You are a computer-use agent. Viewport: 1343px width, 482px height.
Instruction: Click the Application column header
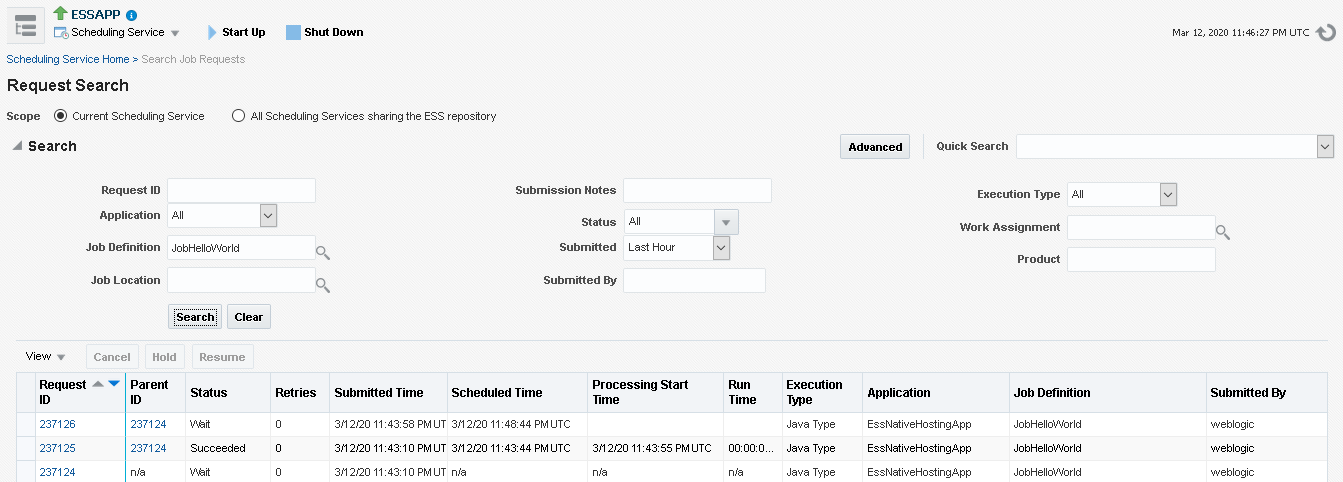point(935,392)
